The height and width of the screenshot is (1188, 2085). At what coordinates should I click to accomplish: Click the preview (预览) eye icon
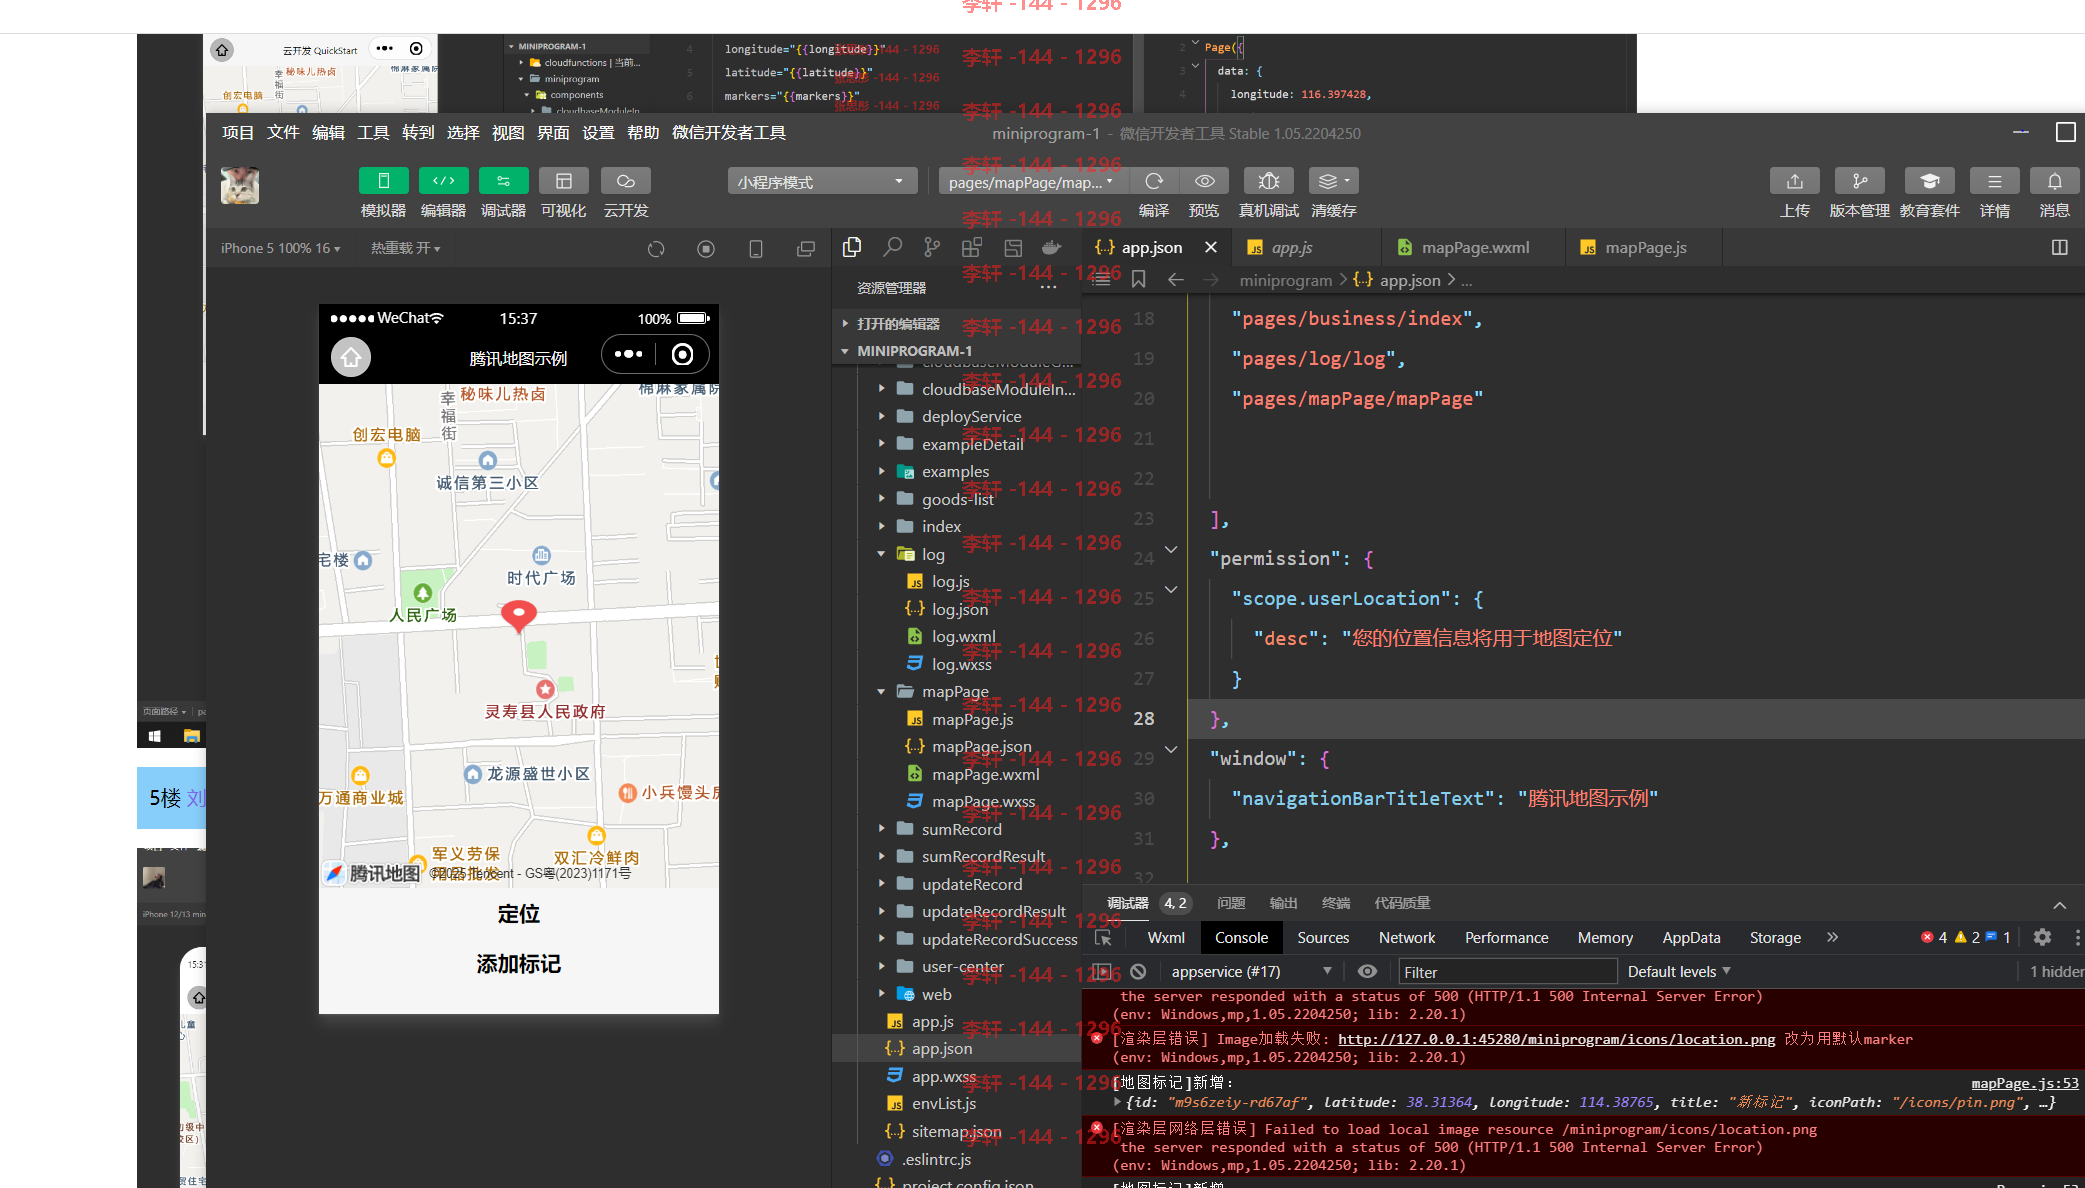click(1204, 181)
